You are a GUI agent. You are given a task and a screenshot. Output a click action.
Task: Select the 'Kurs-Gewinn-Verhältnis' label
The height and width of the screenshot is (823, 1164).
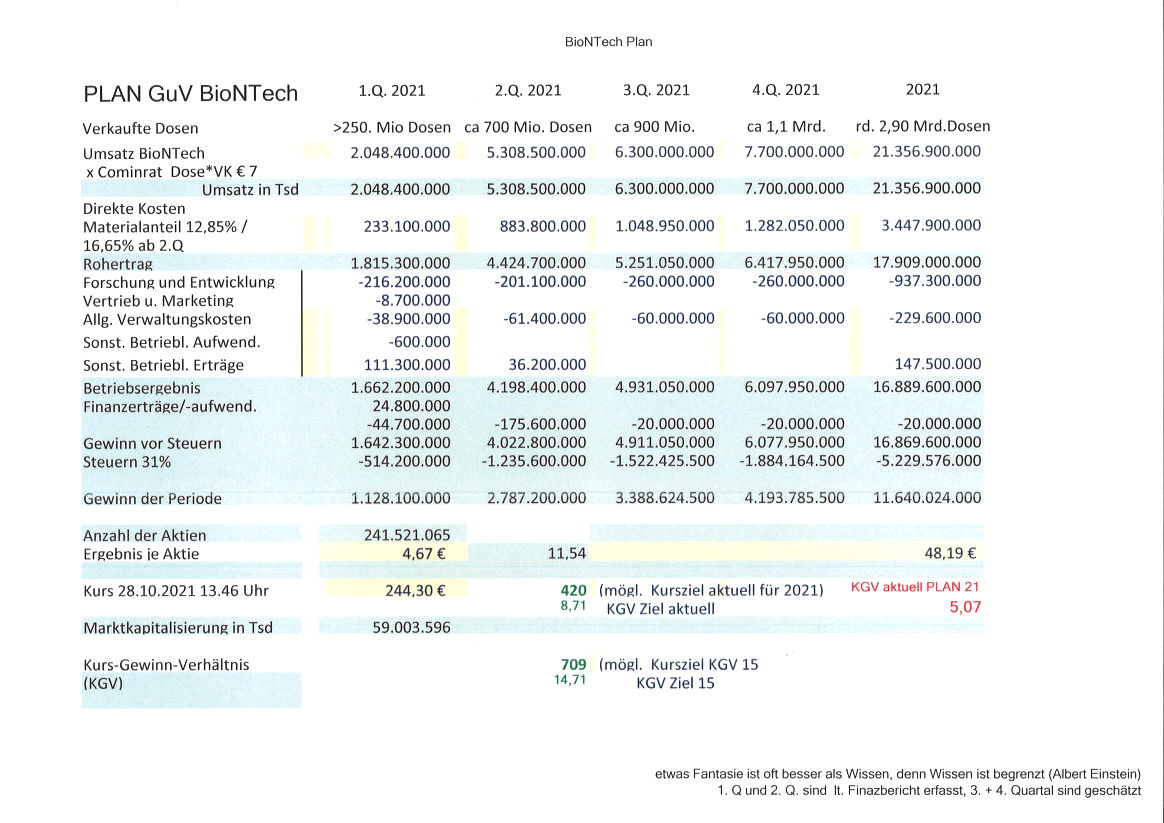point(166,665)
